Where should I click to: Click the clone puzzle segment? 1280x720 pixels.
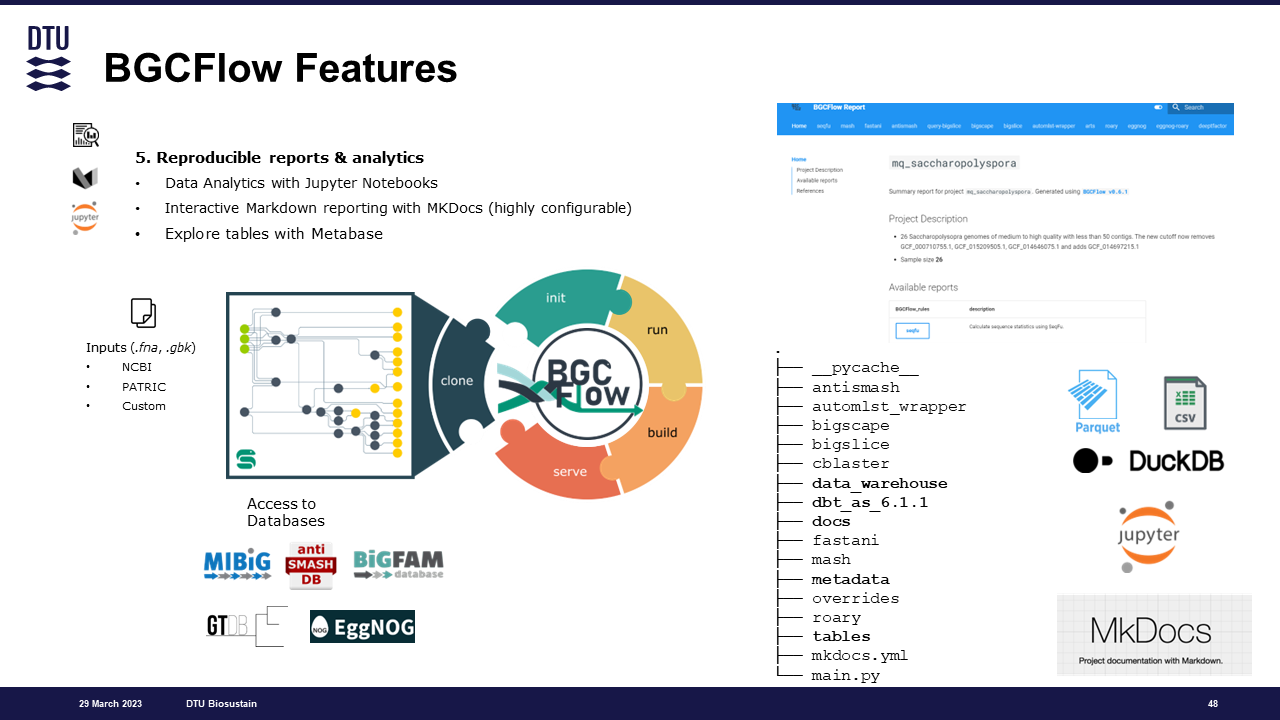pyautogui.click(x=457, y=381)
